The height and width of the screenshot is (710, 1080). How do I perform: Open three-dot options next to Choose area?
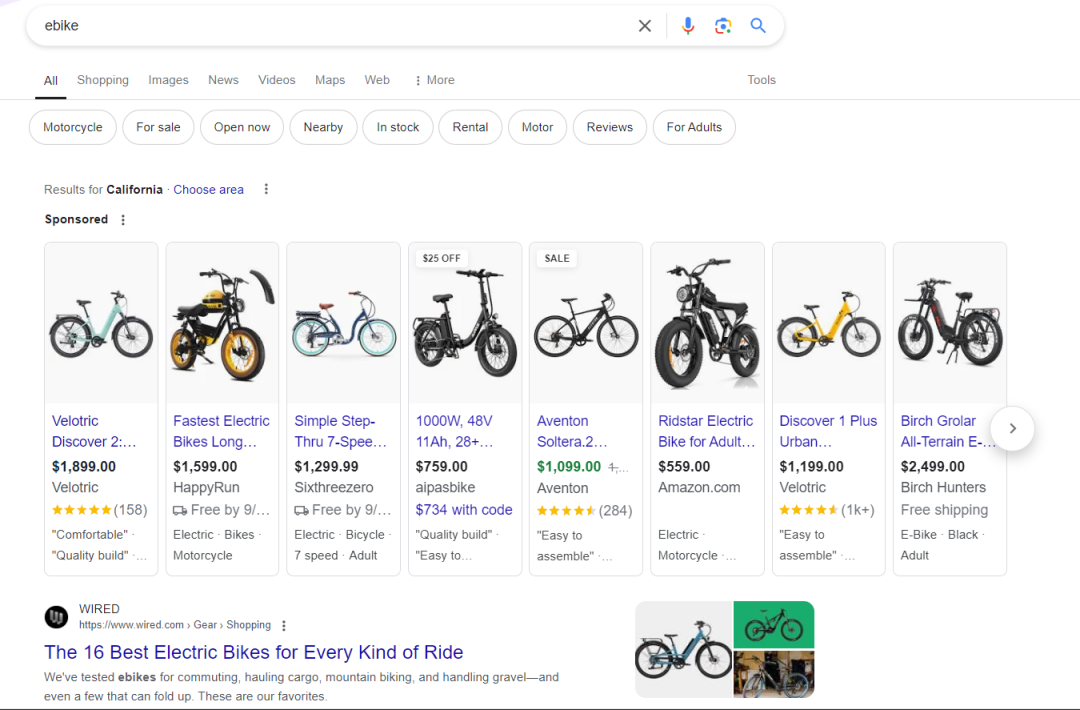266,190
